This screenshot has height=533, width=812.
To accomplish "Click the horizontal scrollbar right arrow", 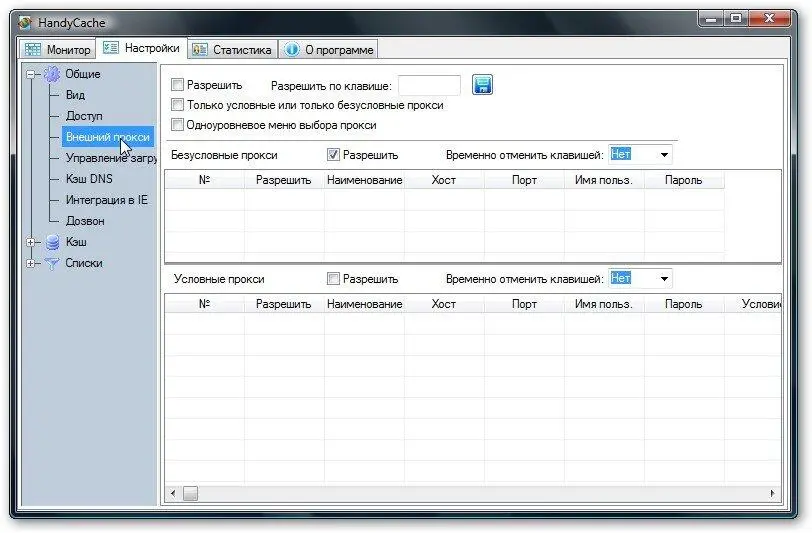I will click(773, 493).
